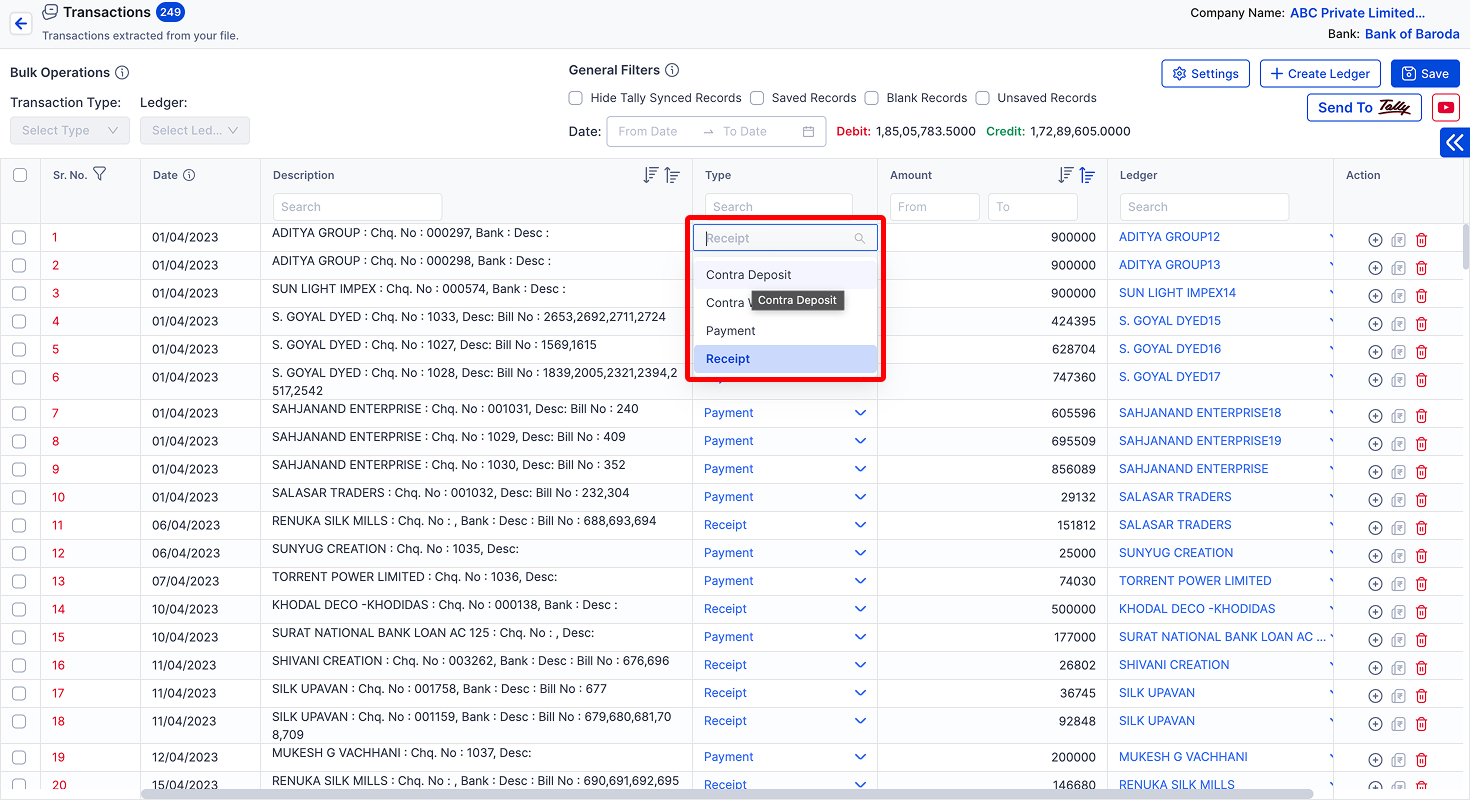The height and width of the screenshot is (800, 1470).
Task: Click the info icon beside Date header
Action: pyautogui.click(x=189, y=175)
